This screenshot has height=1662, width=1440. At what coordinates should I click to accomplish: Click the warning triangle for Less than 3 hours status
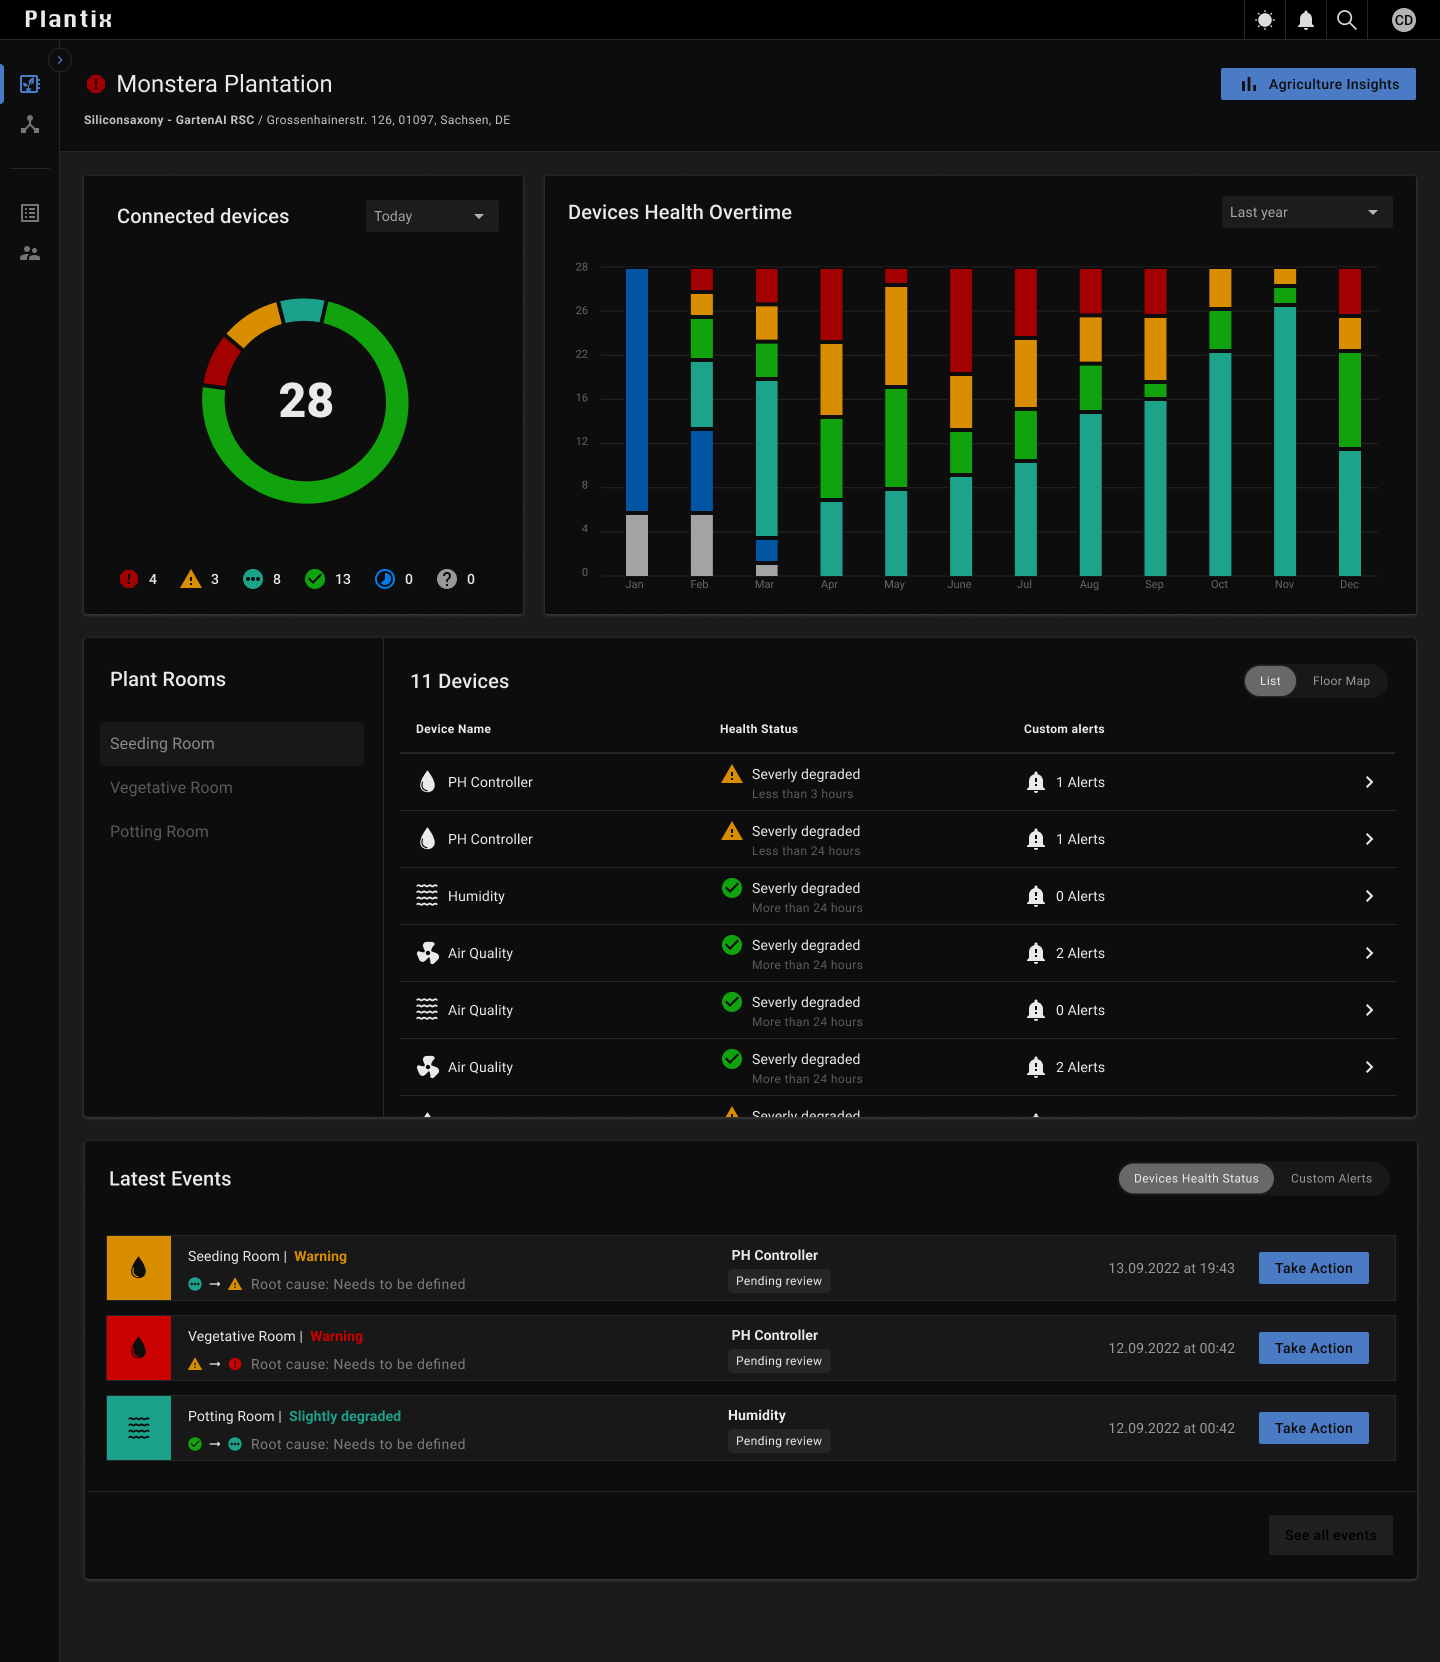pyautogui.click(x=732, y=774)
